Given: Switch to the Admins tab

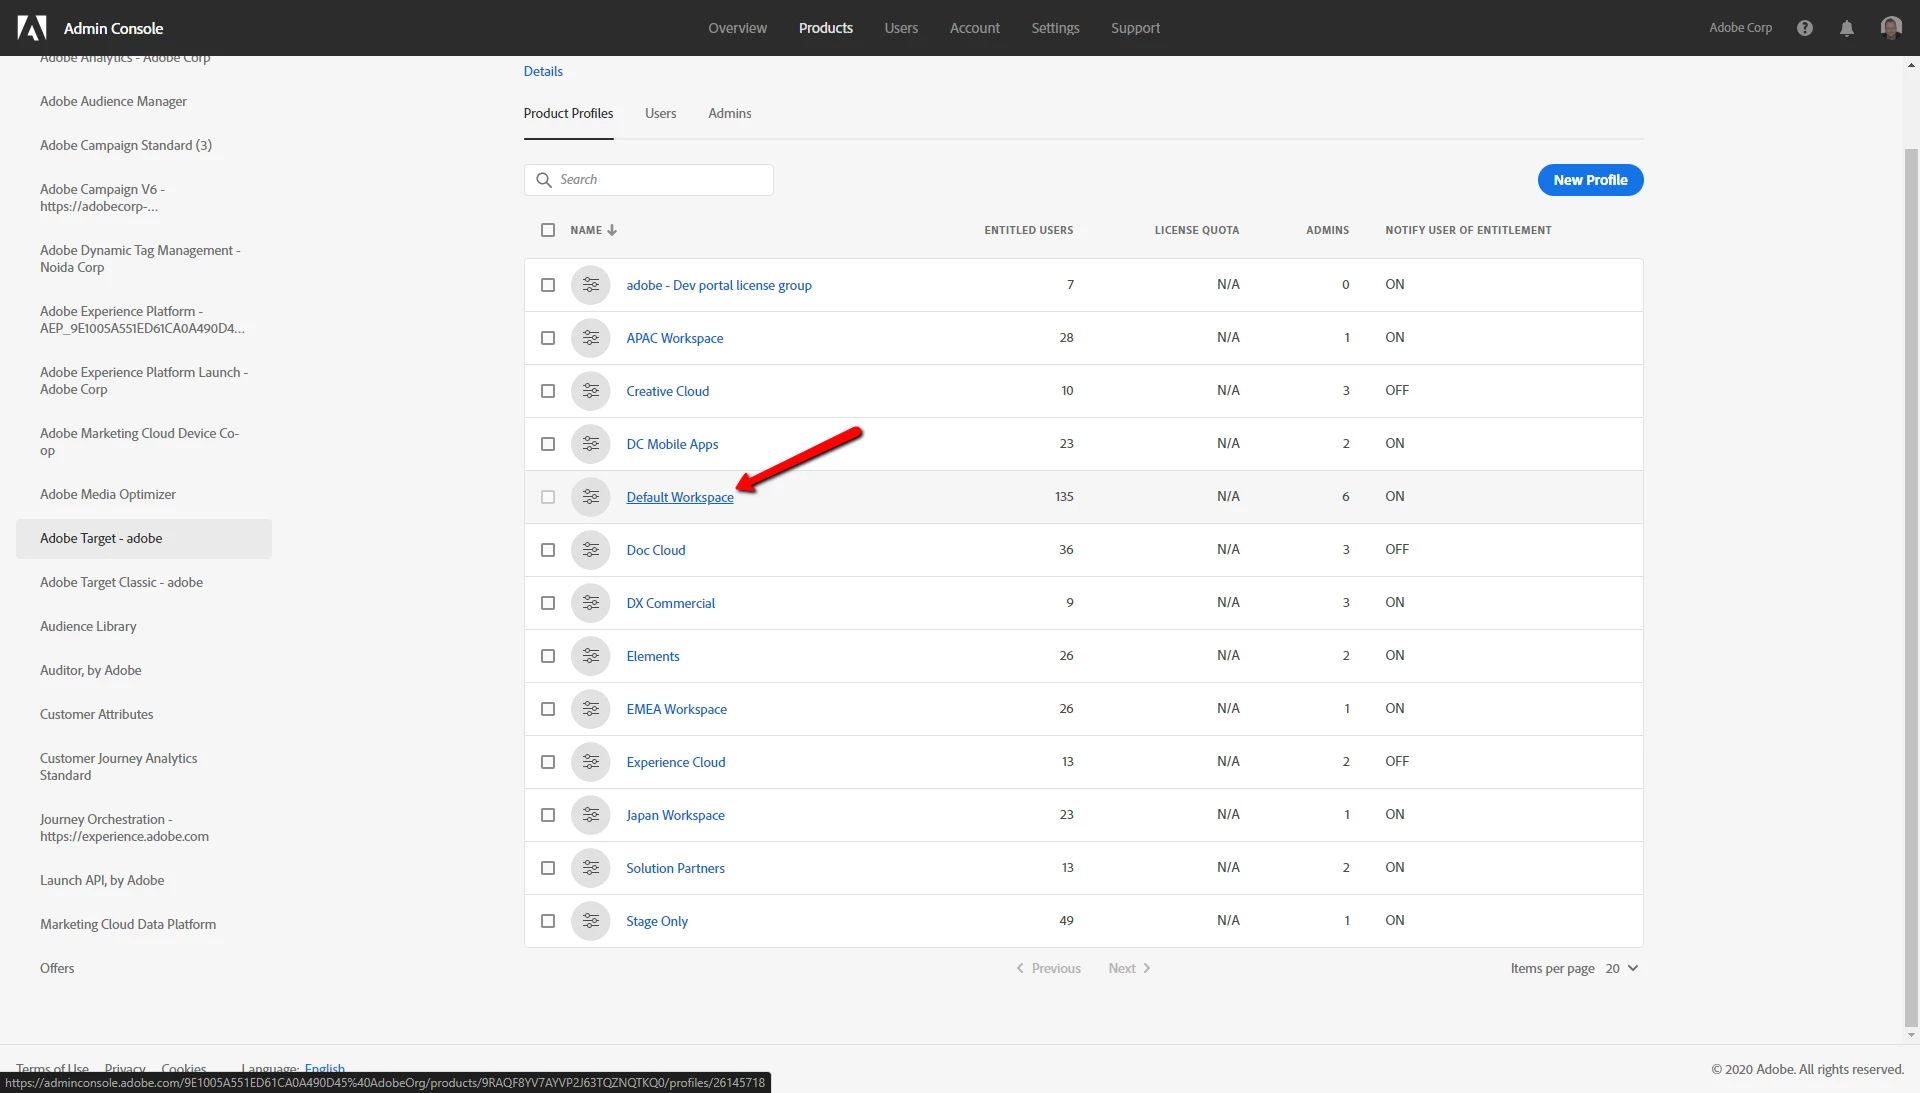Looking at the screenshot, I should (x=729, y=113).
